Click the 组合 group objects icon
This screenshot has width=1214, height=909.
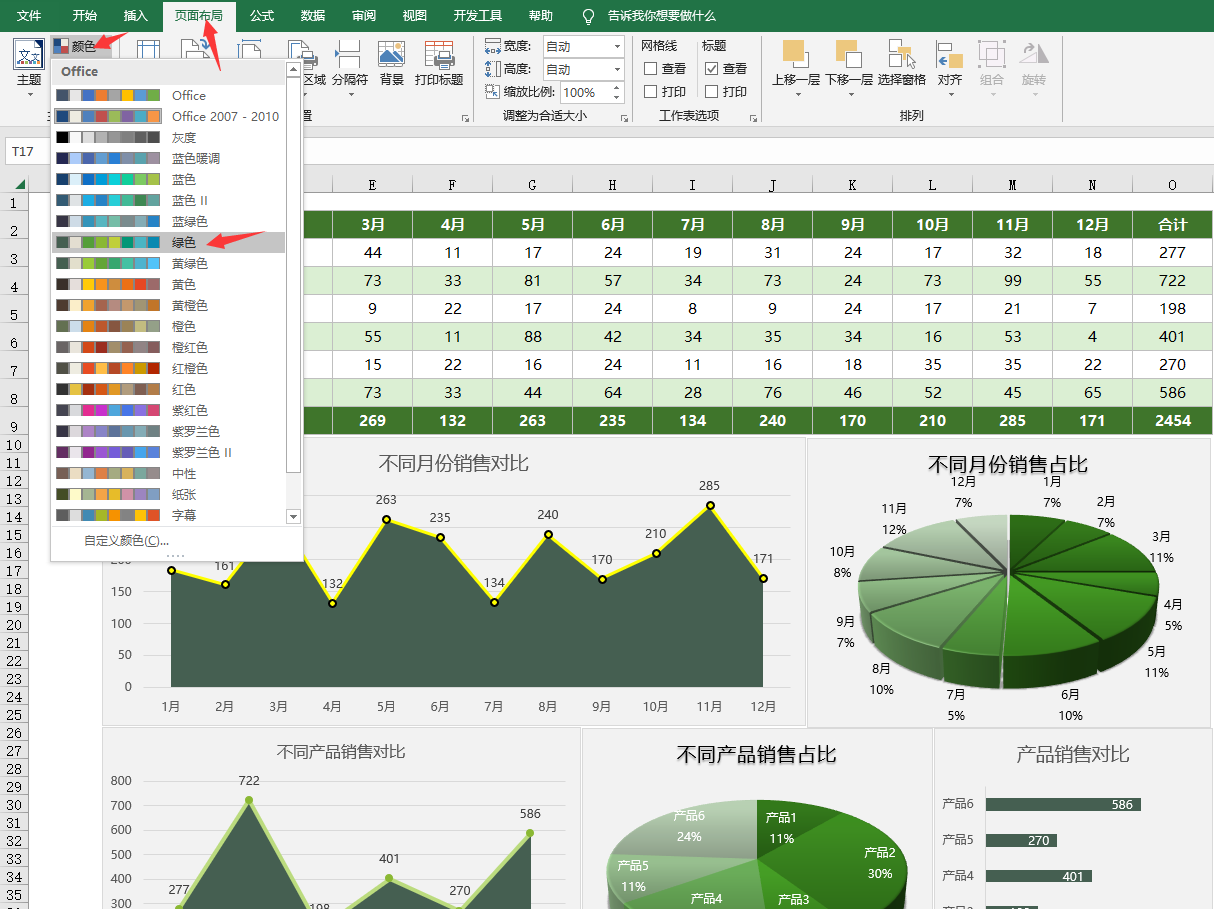(992, 54)
